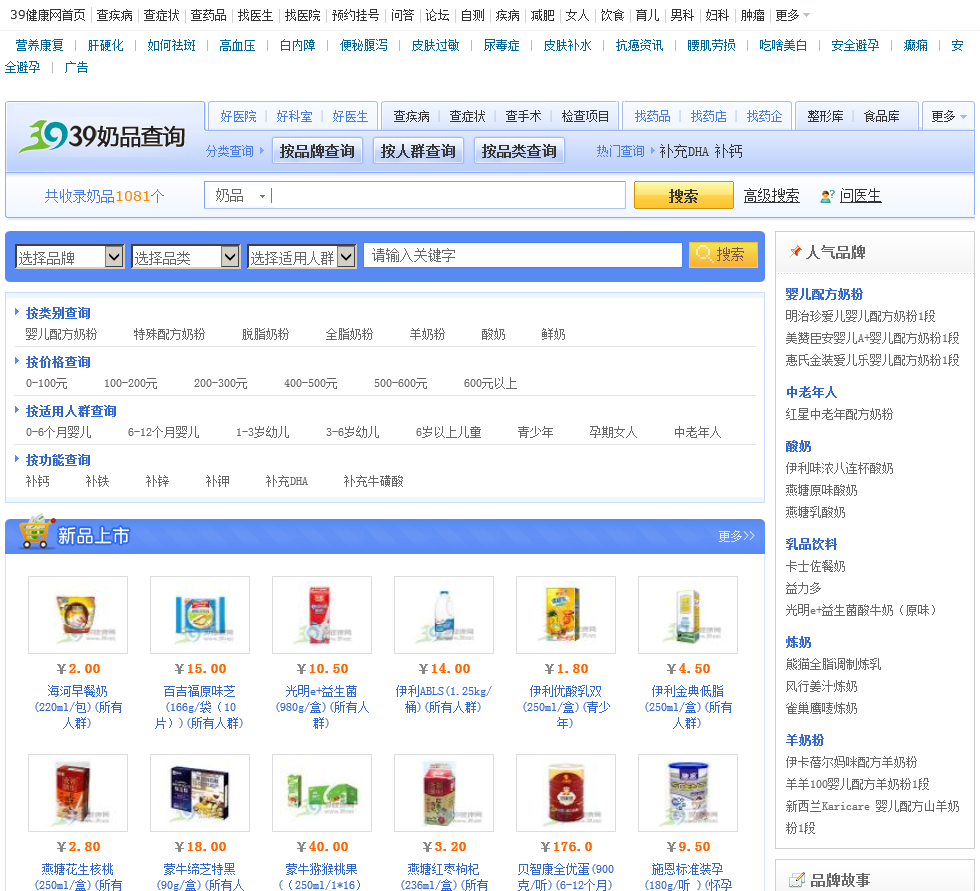Open the 伊利金典低脂 product thumbnail
The image size is (980, 891).
(688, 615)
